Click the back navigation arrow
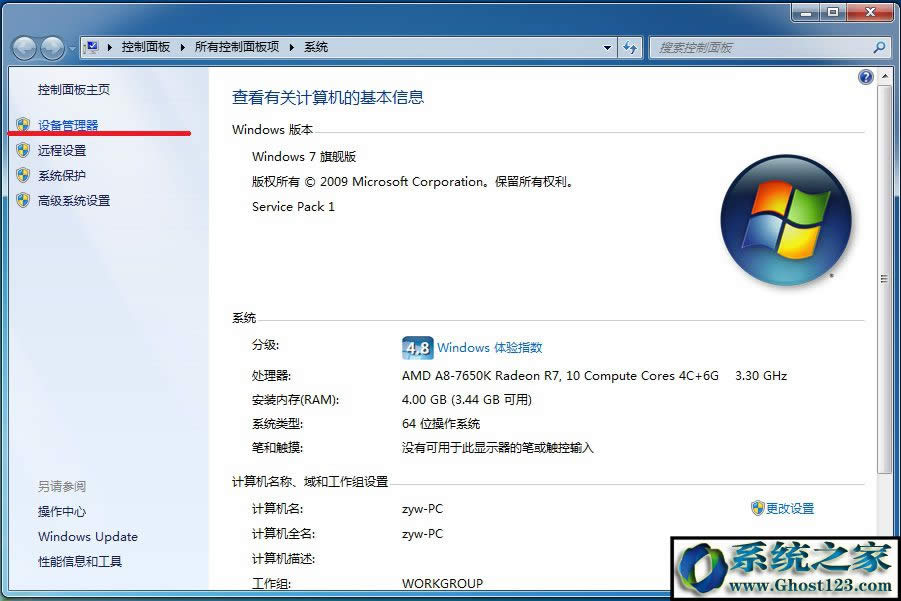The image size is (901, 601). coord(25,47)
